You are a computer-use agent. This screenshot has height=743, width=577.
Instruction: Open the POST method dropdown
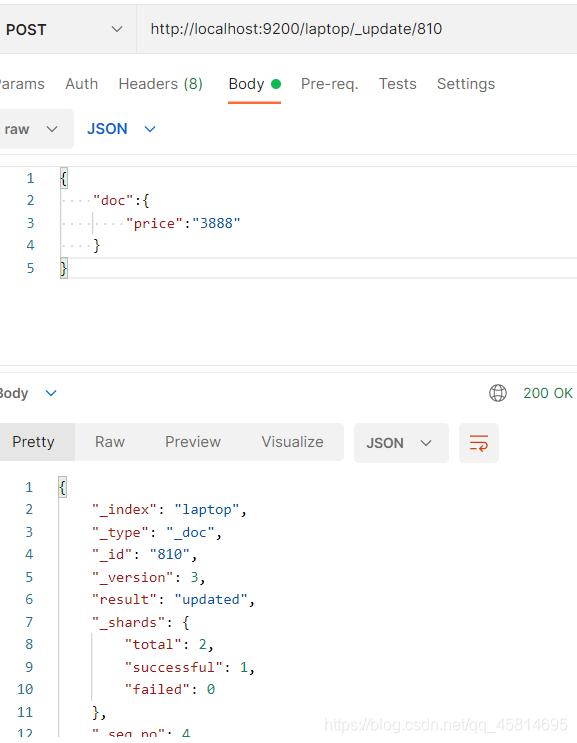64,29
